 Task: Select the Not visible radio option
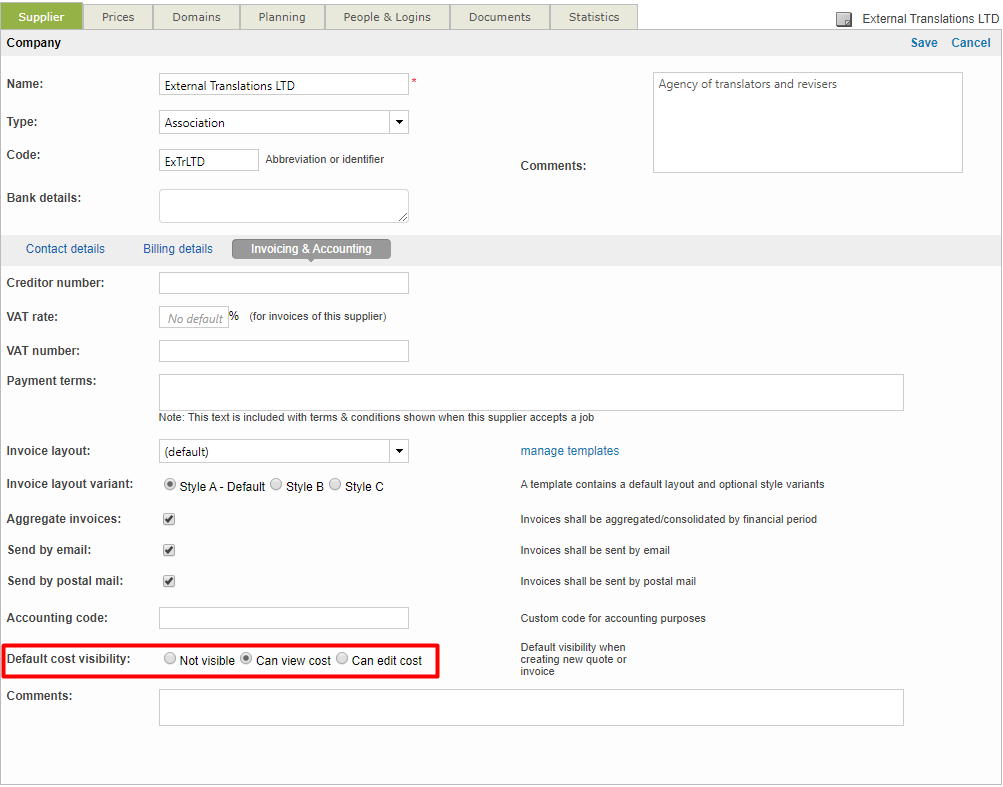coord(170,659)
